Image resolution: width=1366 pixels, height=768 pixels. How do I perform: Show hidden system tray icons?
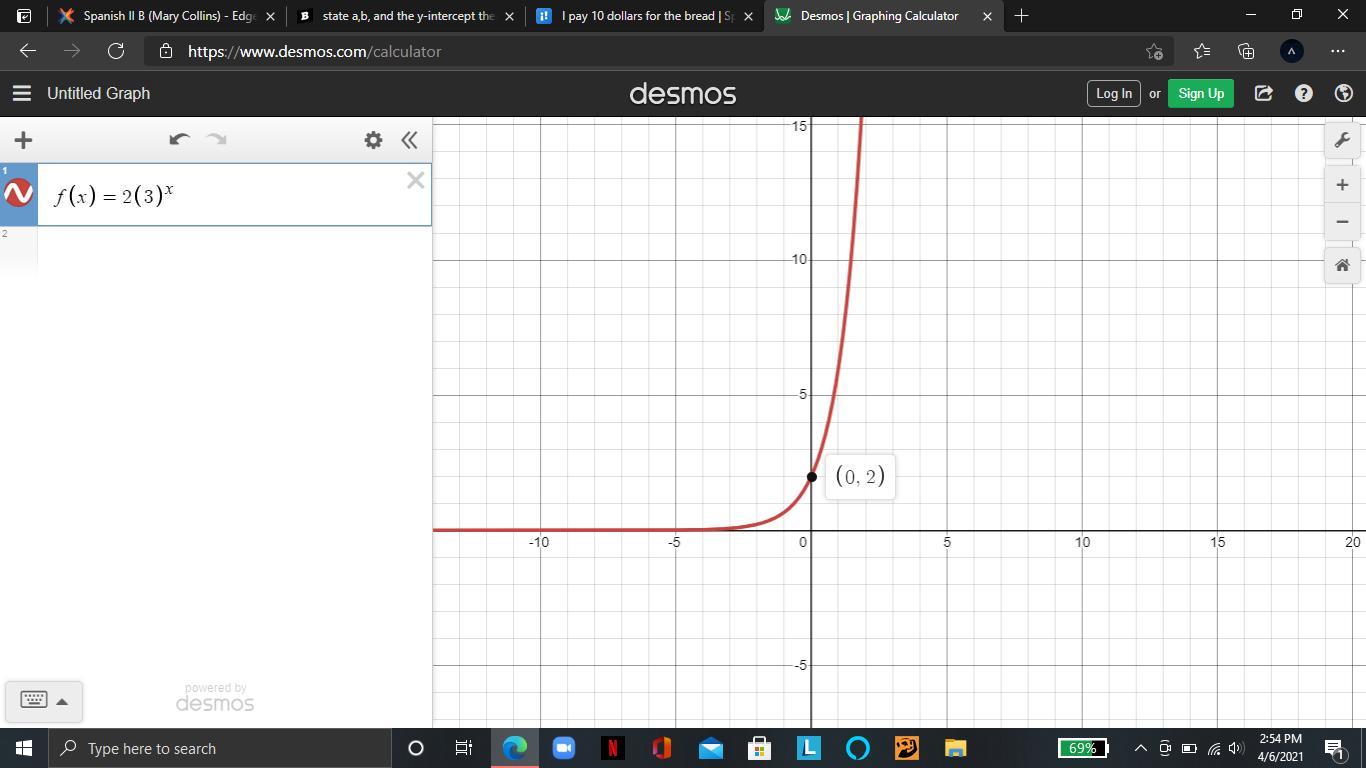[1140, 748]
